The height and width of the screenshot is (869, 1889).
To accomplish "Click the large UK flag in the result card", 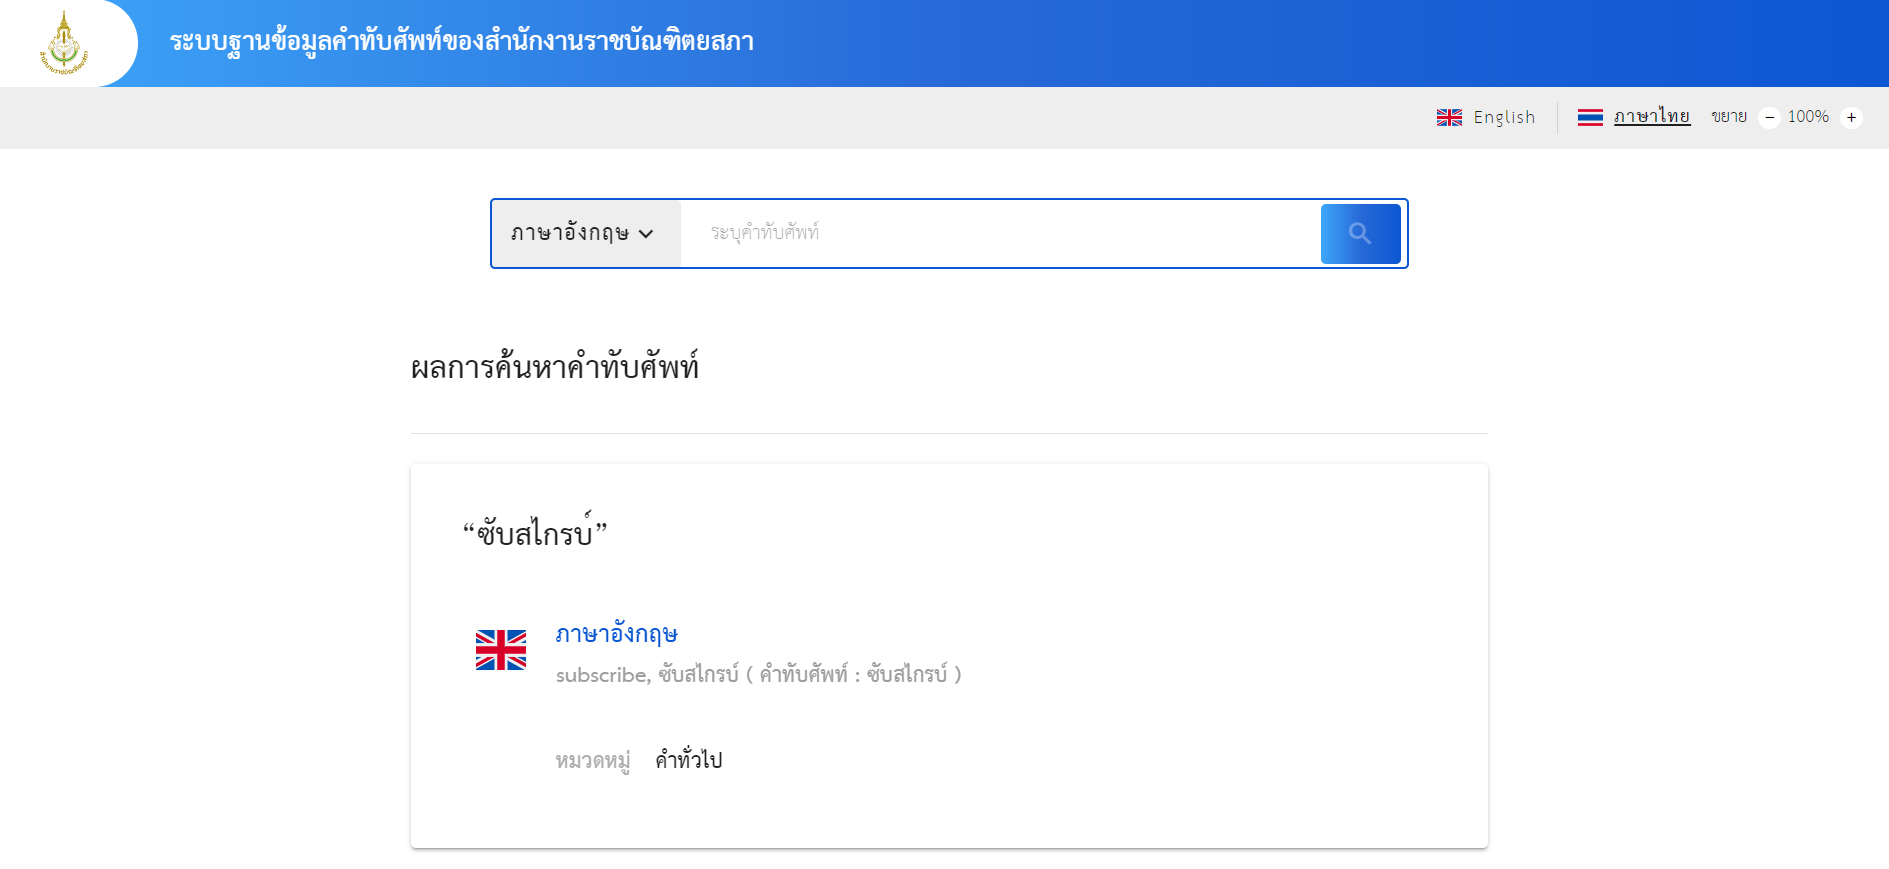I will [x=500, y=650].
